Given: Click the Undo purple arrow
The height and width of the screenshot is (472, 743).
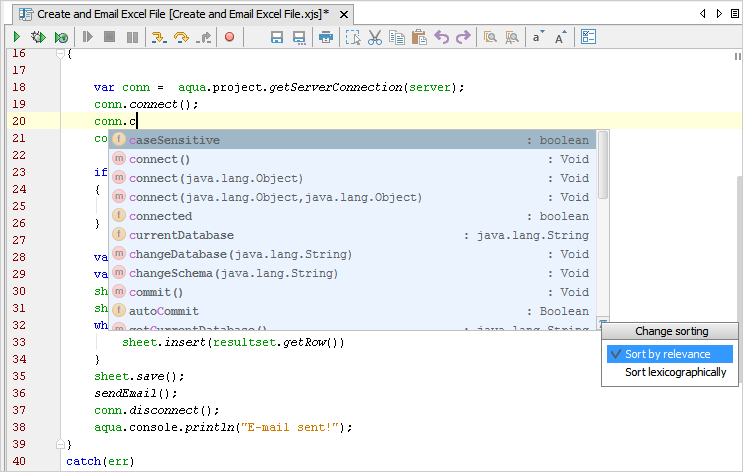Looking at the screenshot, I should tap(442, 37).
